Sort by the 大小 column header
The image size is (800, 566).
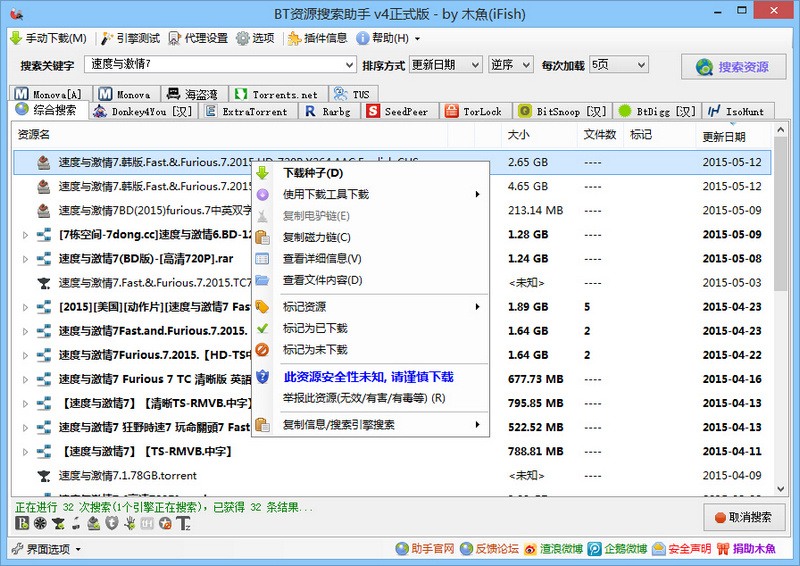540,135
